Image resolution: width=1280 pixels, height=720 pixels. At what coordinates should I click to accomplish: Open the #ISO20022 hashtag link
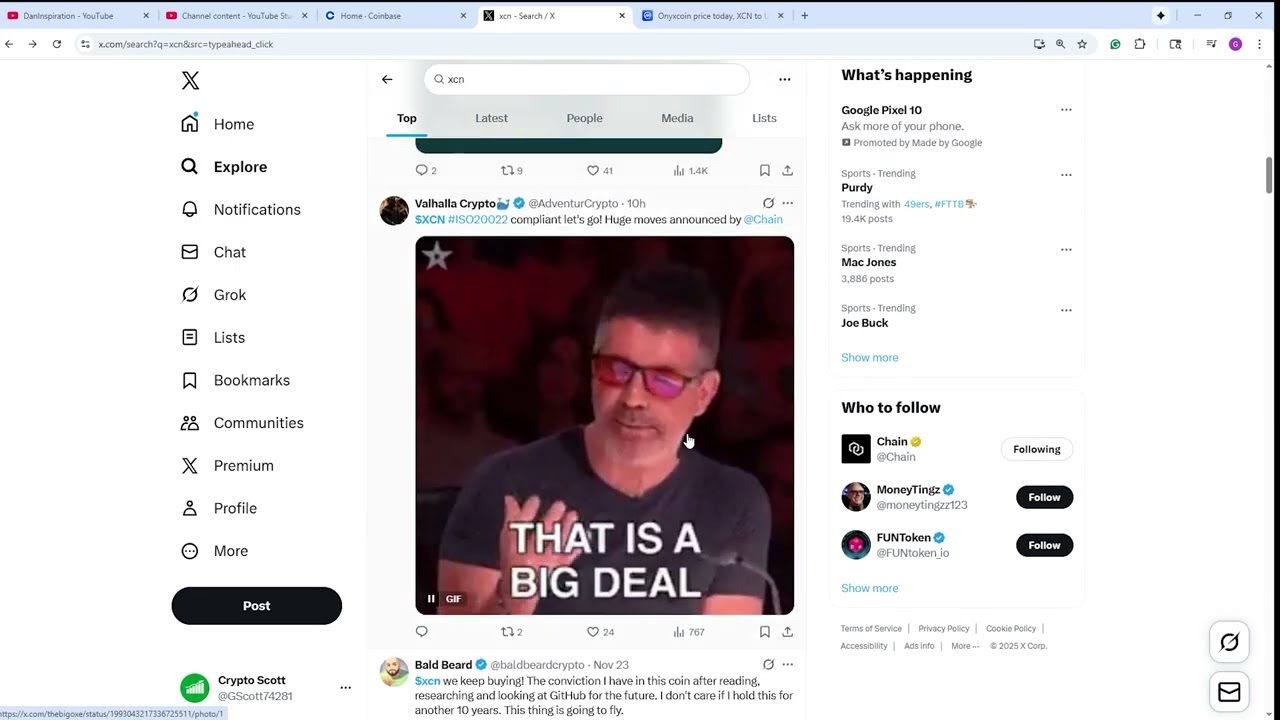tap(478, 220)
